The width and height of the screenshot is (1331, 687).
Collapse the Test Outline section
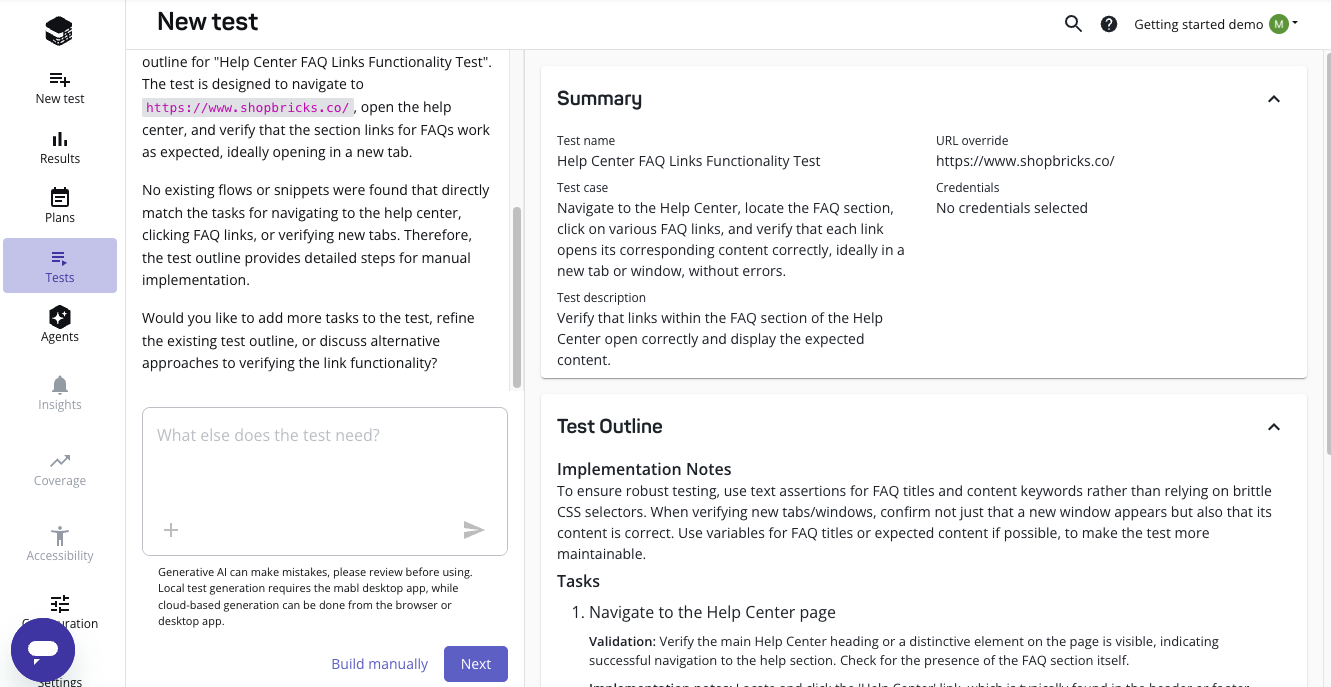tap(1274, 427)
